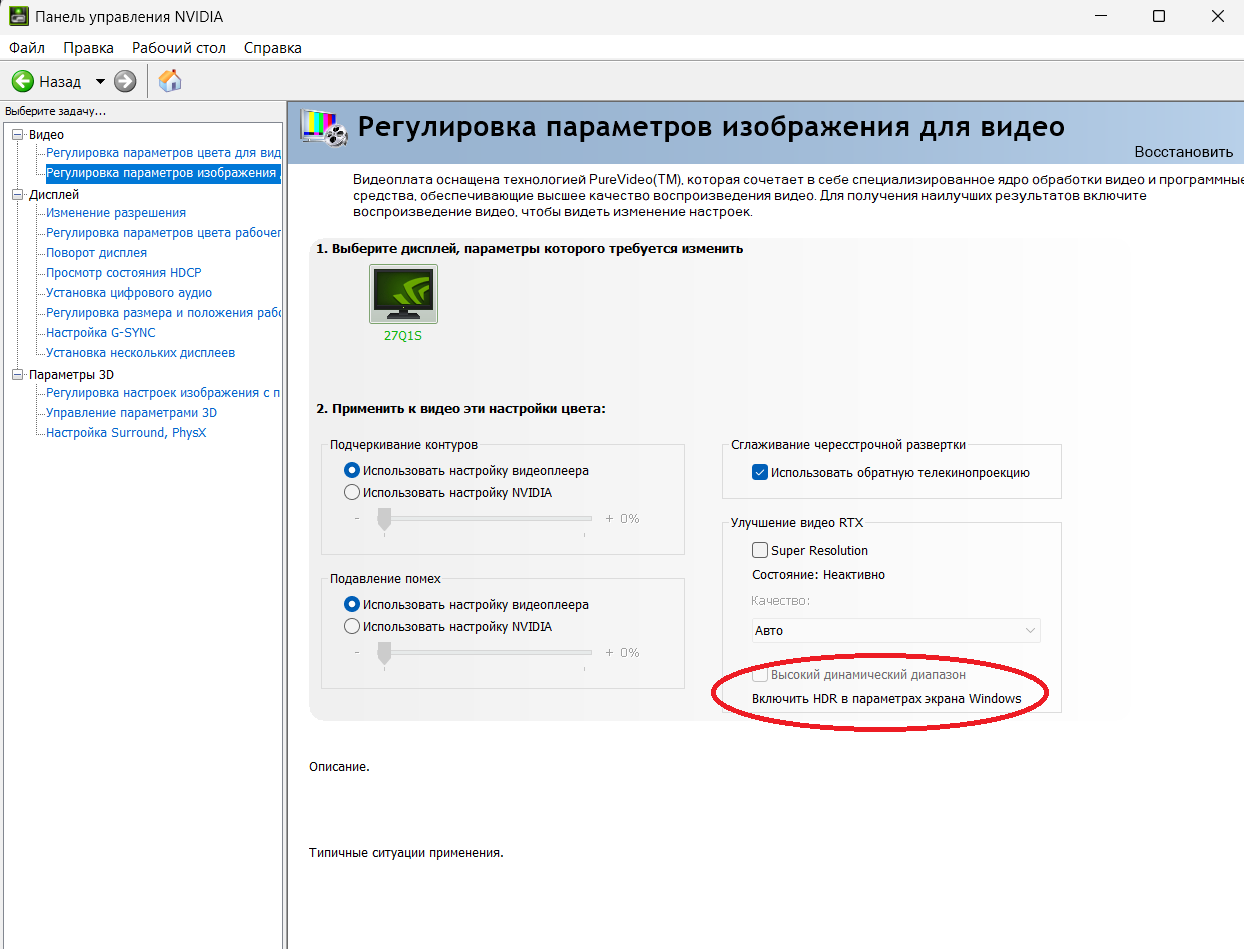
Task: Uncheck Использовать обратную телекинопроекцию
Action: (x=760, y=472)
